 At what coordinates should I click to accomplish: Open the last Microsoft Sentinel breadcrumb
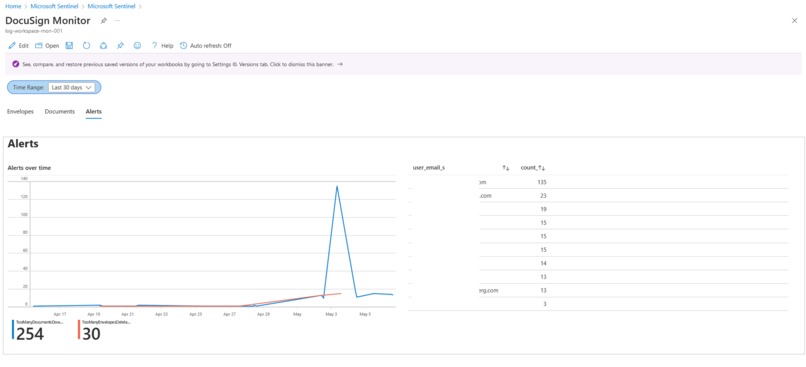pos(111,6)
